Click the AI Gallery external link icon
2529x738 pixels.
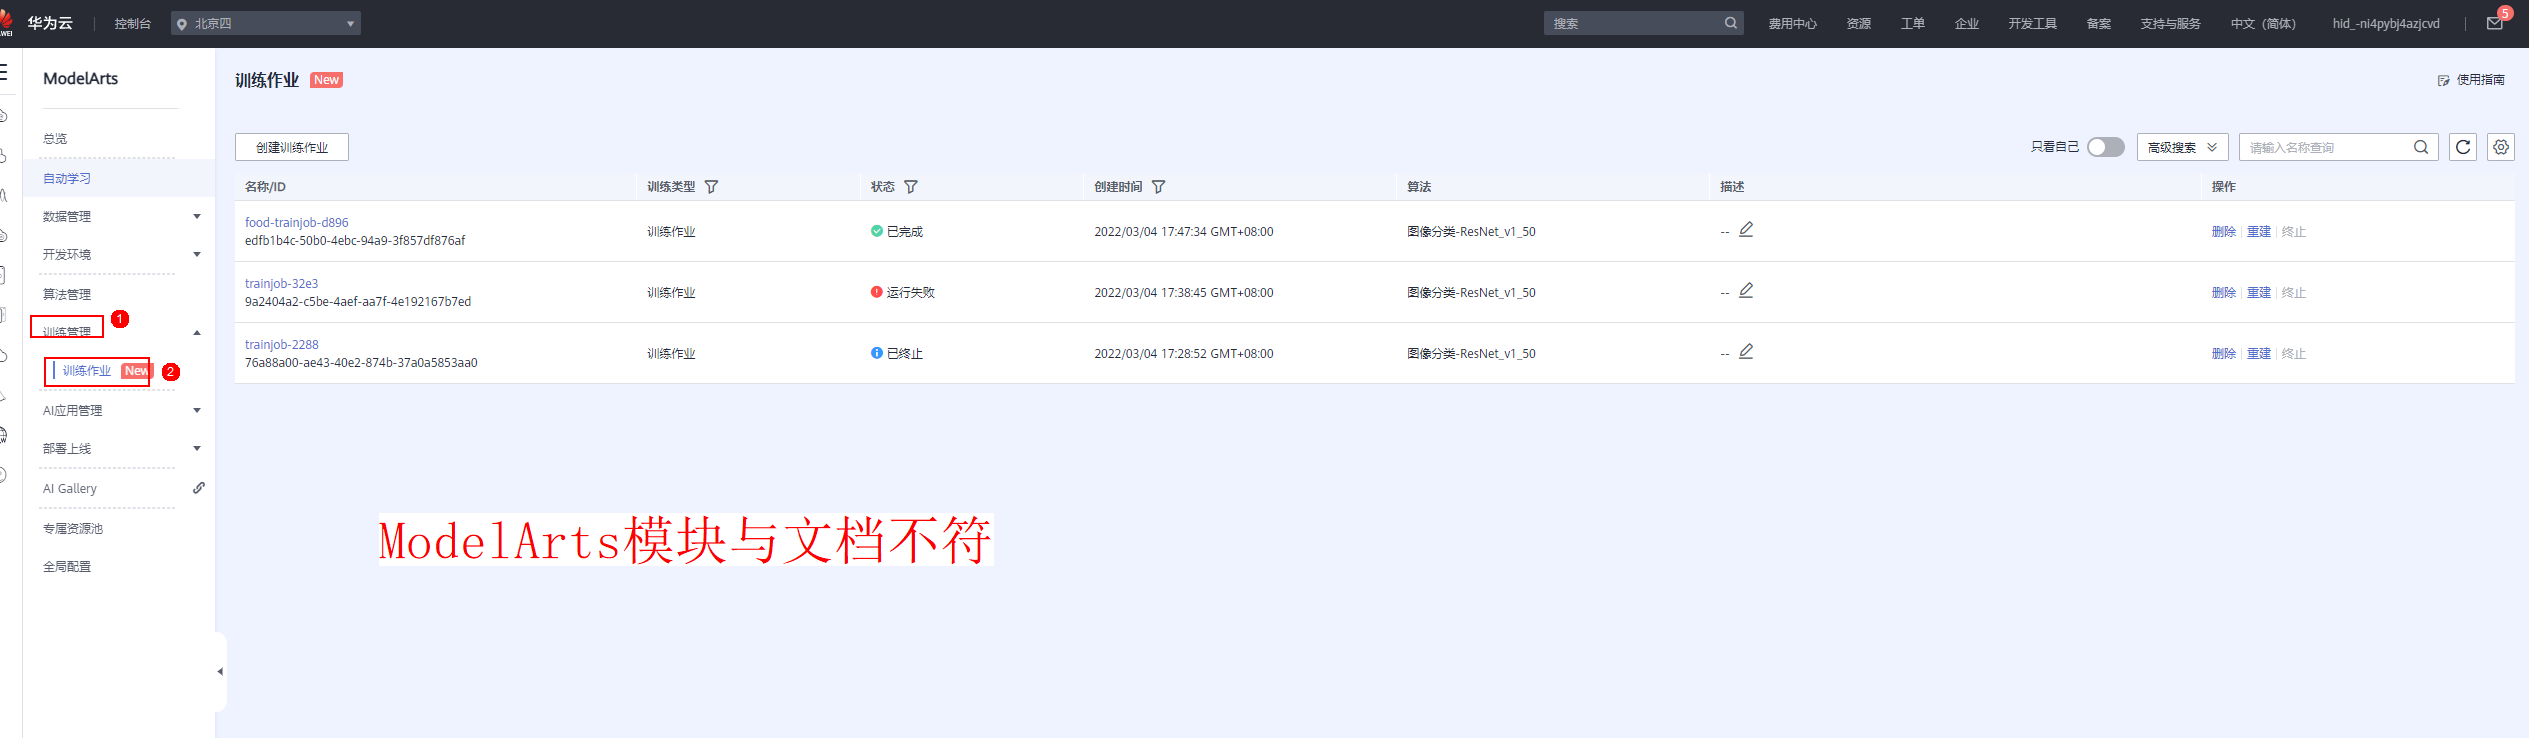point(199,488)
